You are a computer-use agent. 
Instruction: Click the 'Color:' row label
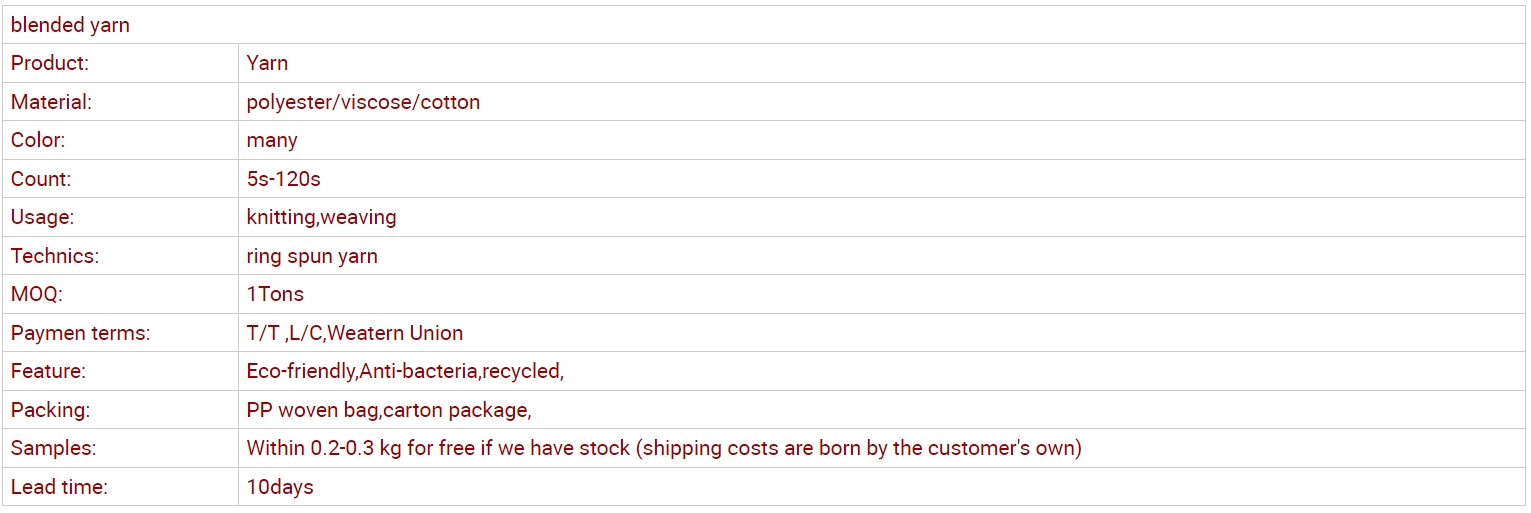40,140
